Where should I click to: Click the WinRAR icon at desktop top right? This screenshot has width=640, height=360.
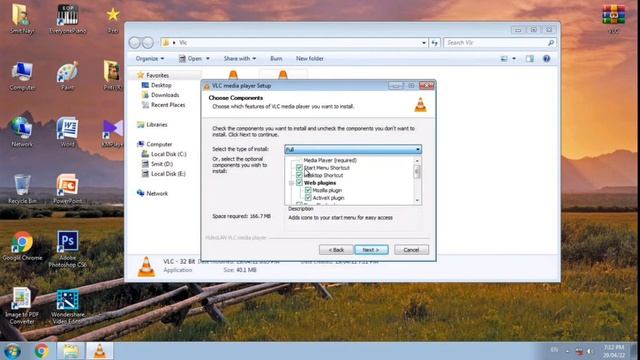point(613,19)
